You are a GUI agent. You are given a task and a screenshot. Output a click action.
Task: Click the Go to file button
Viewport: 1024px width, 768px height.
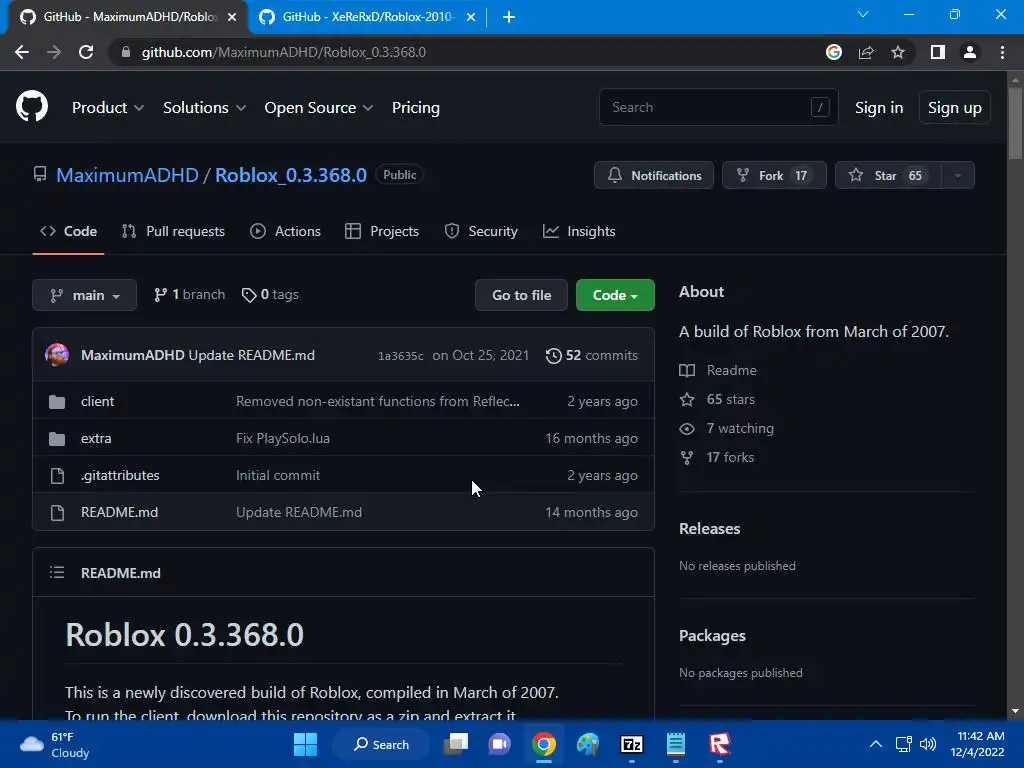(x=521, y=295)
